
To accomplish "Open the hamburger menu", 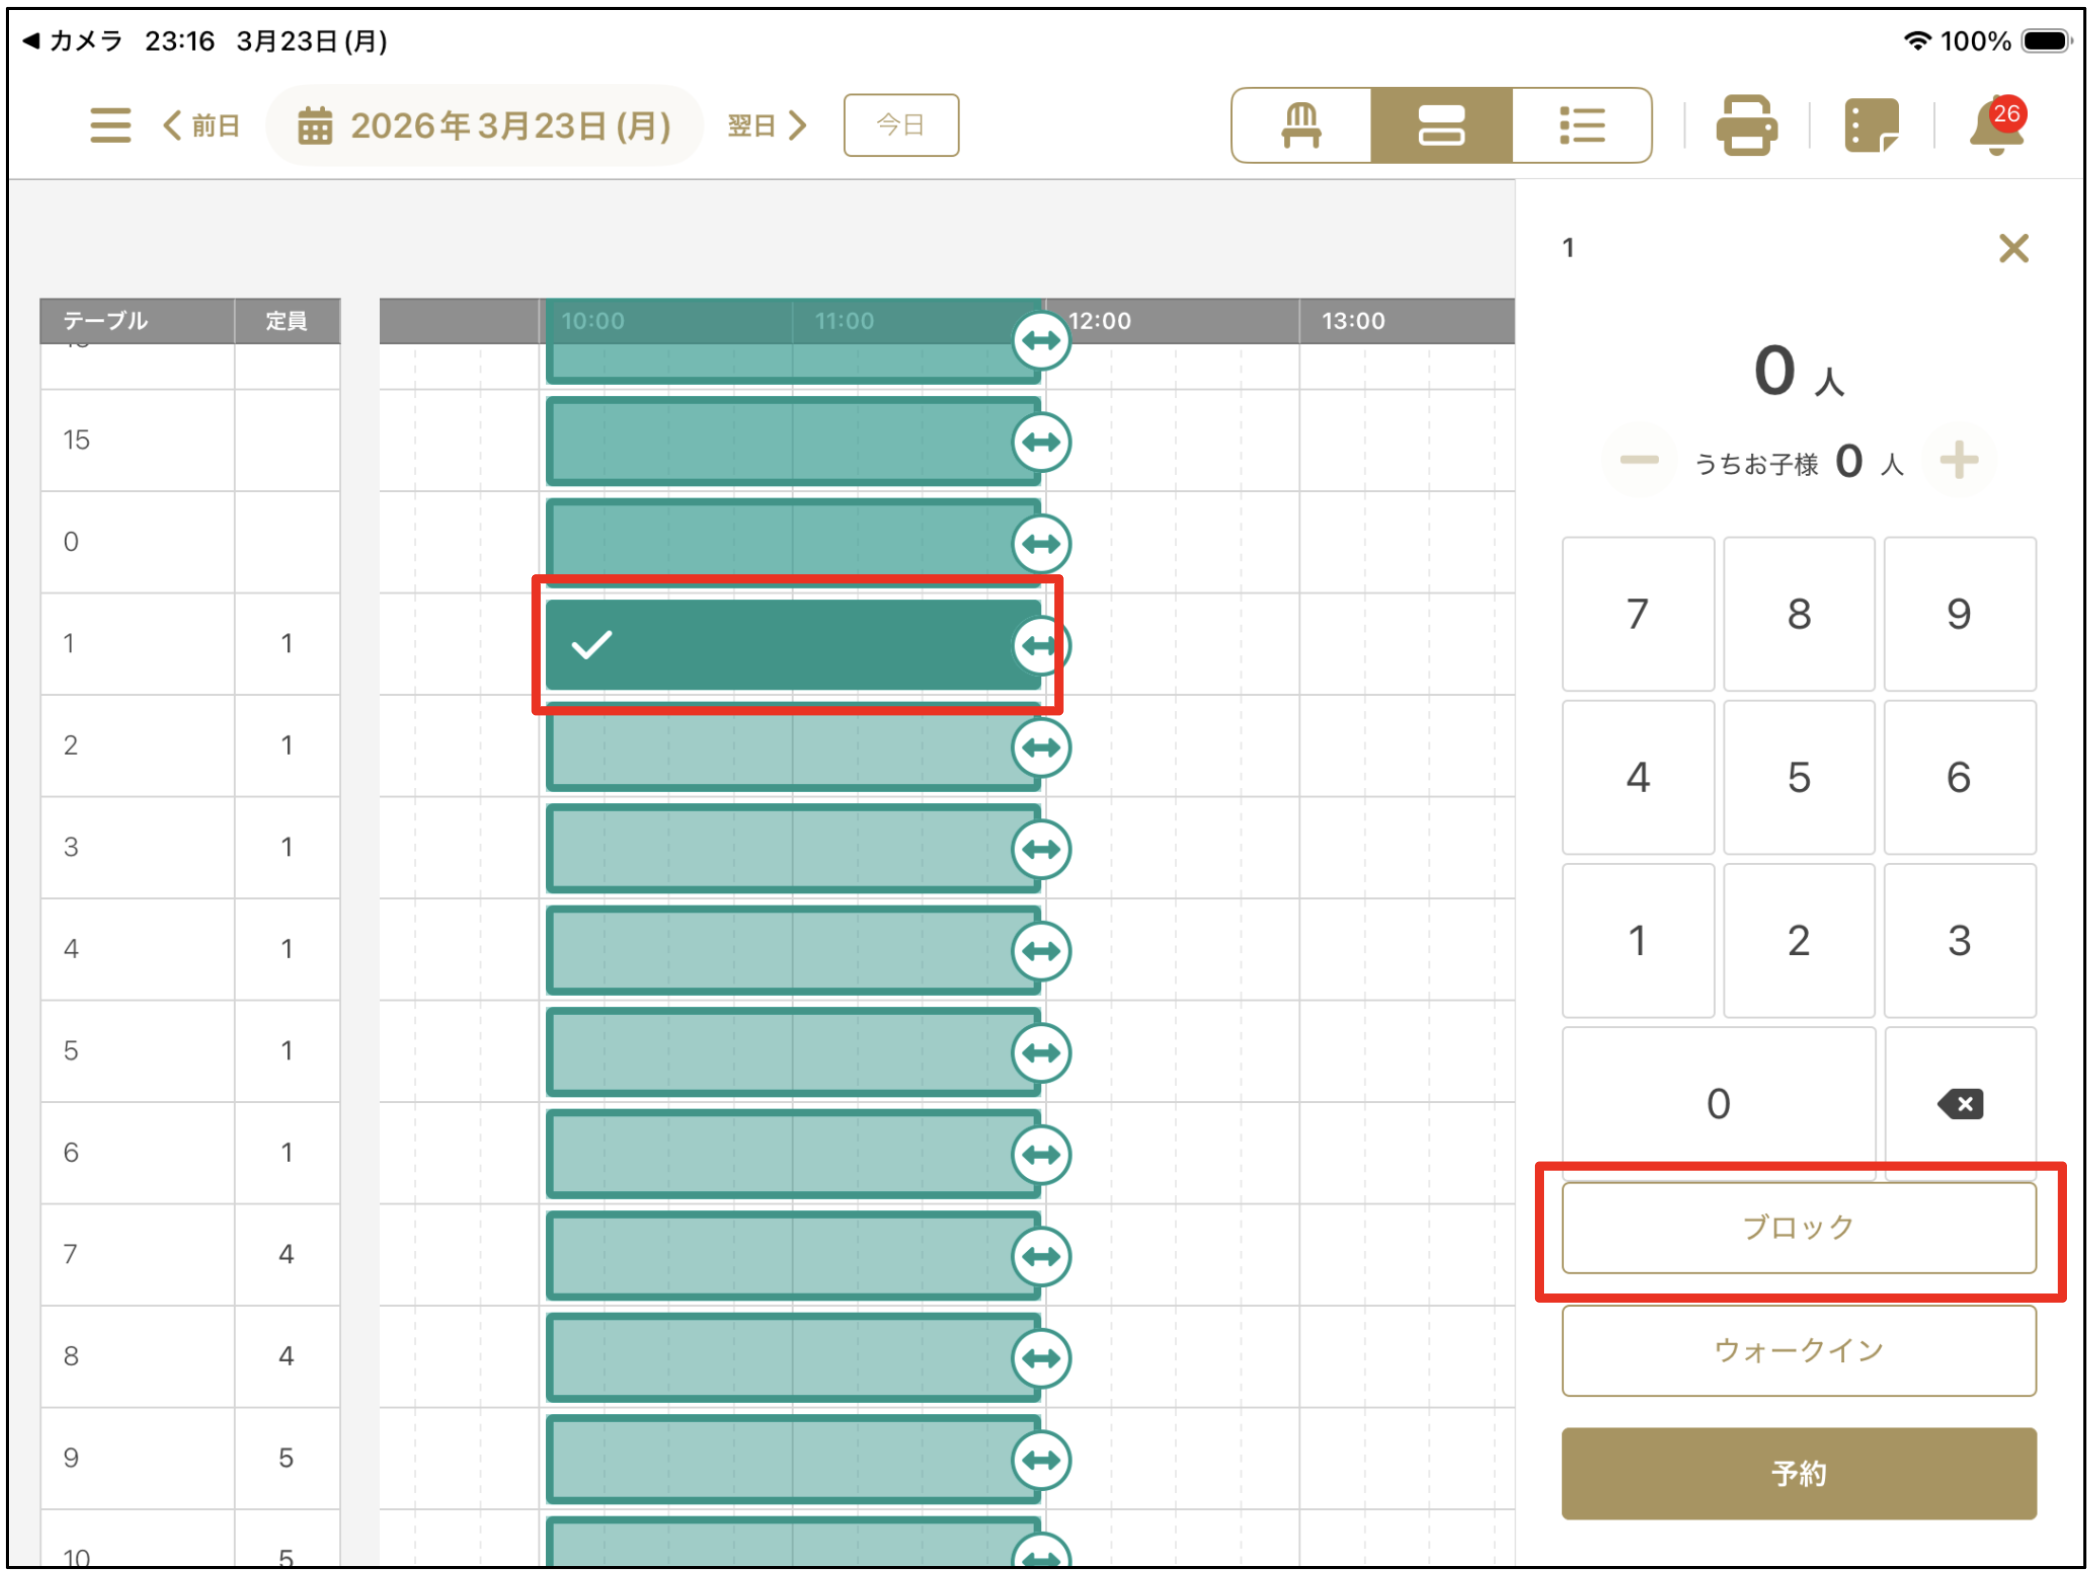I will coord(110,125).
